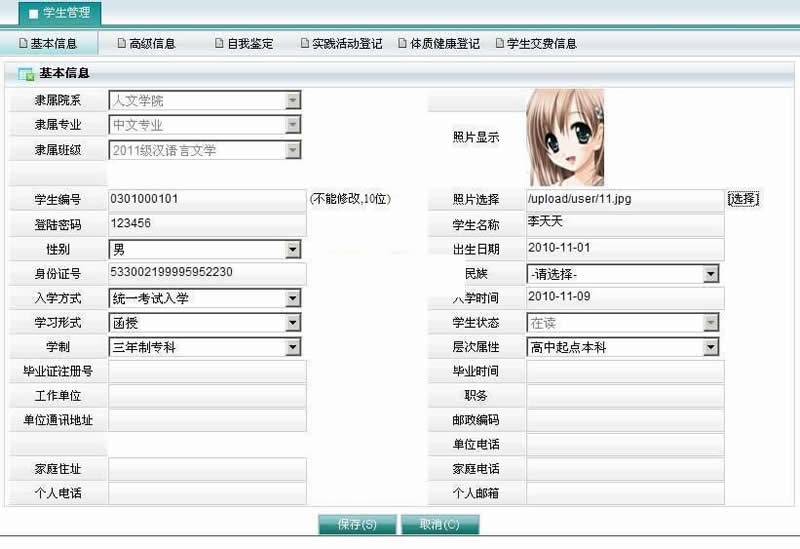
Task: Click into the 家庭住址 text field
Action: point(206,469)
